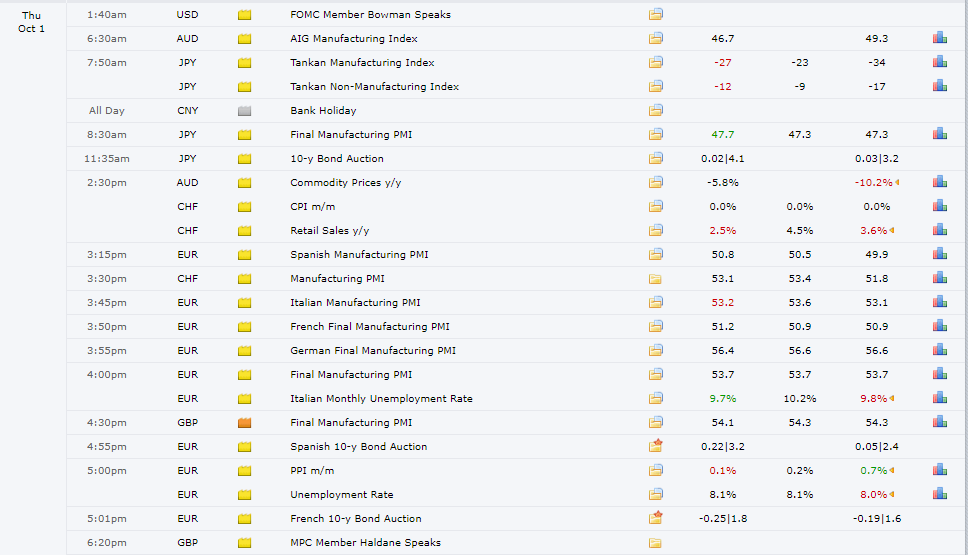Click the 1:40am time cell
This screenshot has height=555, width=968.
[107, 14]
